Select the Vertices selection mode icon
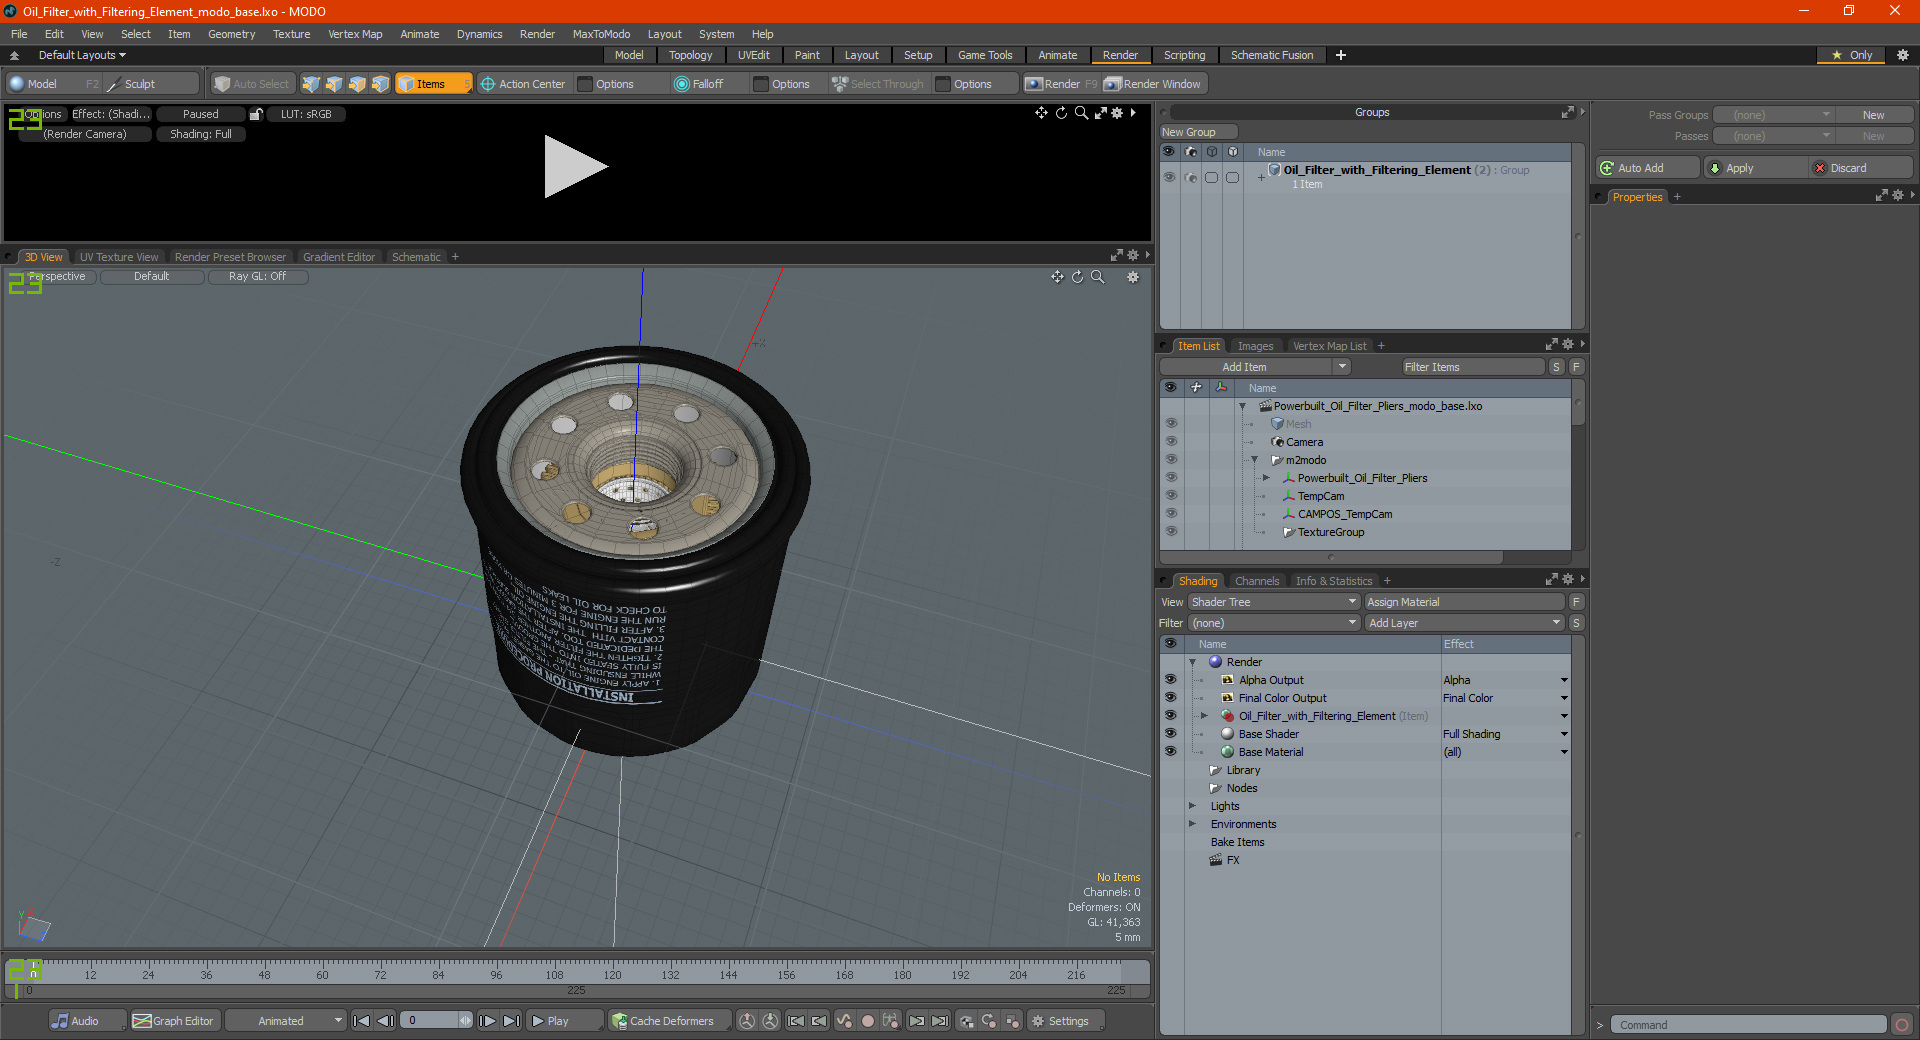 pos(311,84)
